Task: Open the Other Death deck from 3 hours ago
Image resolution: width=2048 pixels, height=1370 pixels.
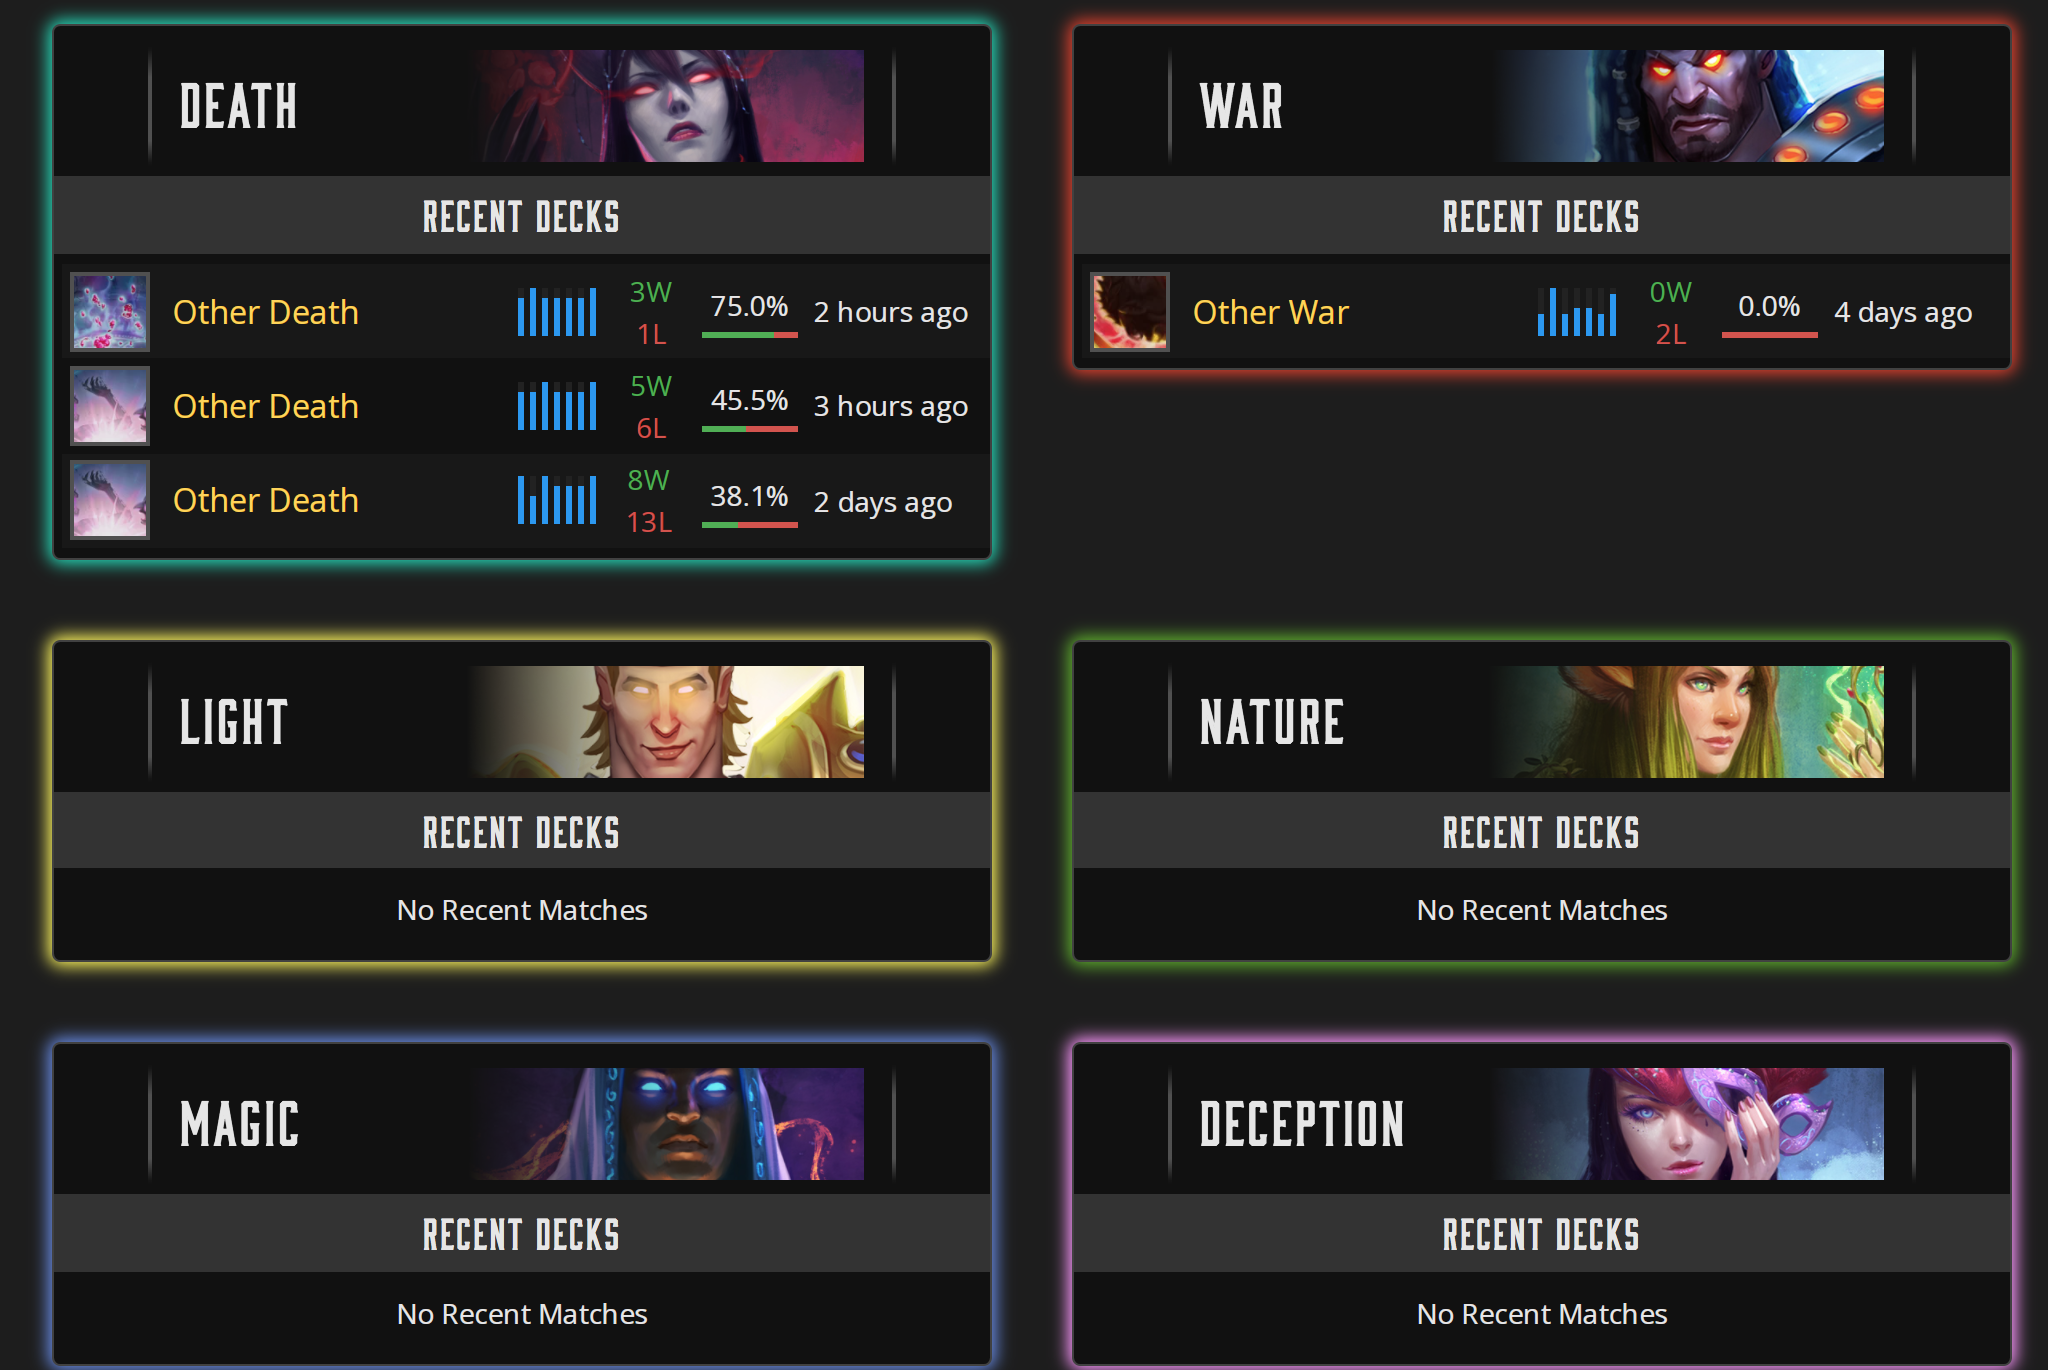Action: [265, 406]
